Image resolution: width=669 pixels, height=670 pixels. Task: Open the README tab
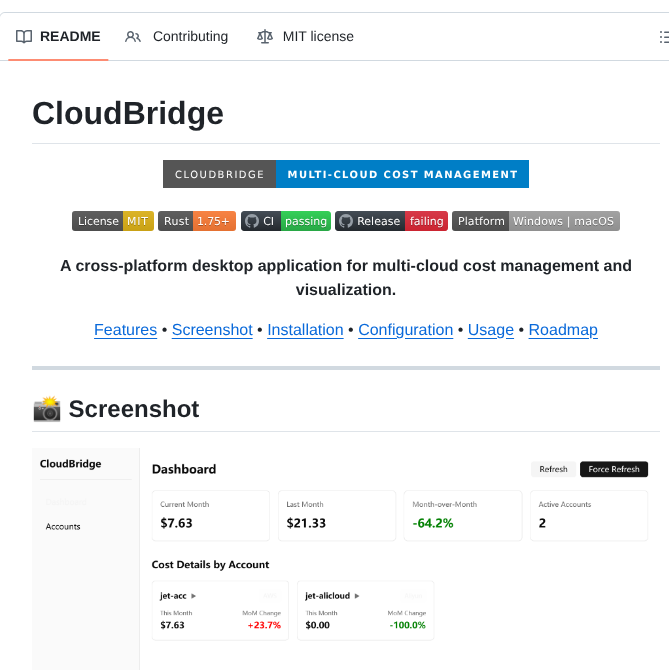tap(58, 37)
